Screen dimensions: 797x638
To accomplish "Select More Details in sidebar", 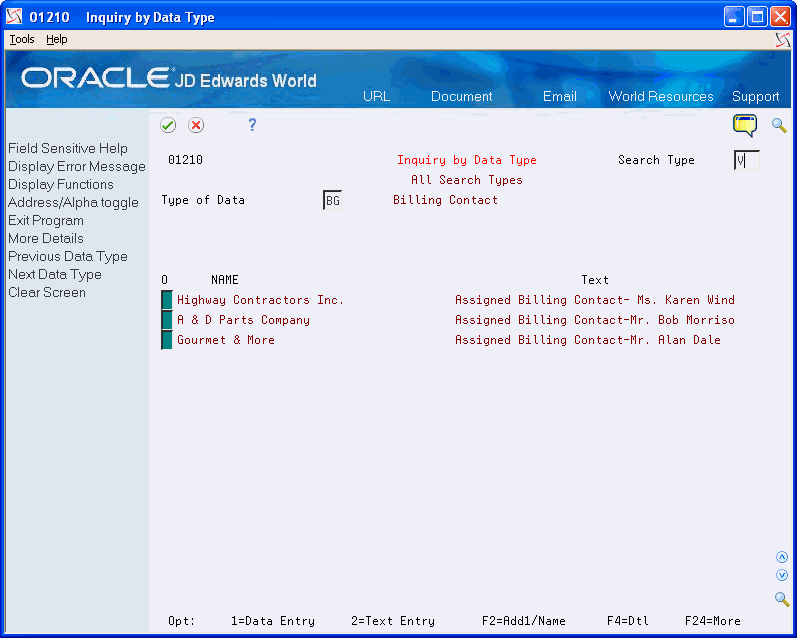I will [x=46, y=238].
